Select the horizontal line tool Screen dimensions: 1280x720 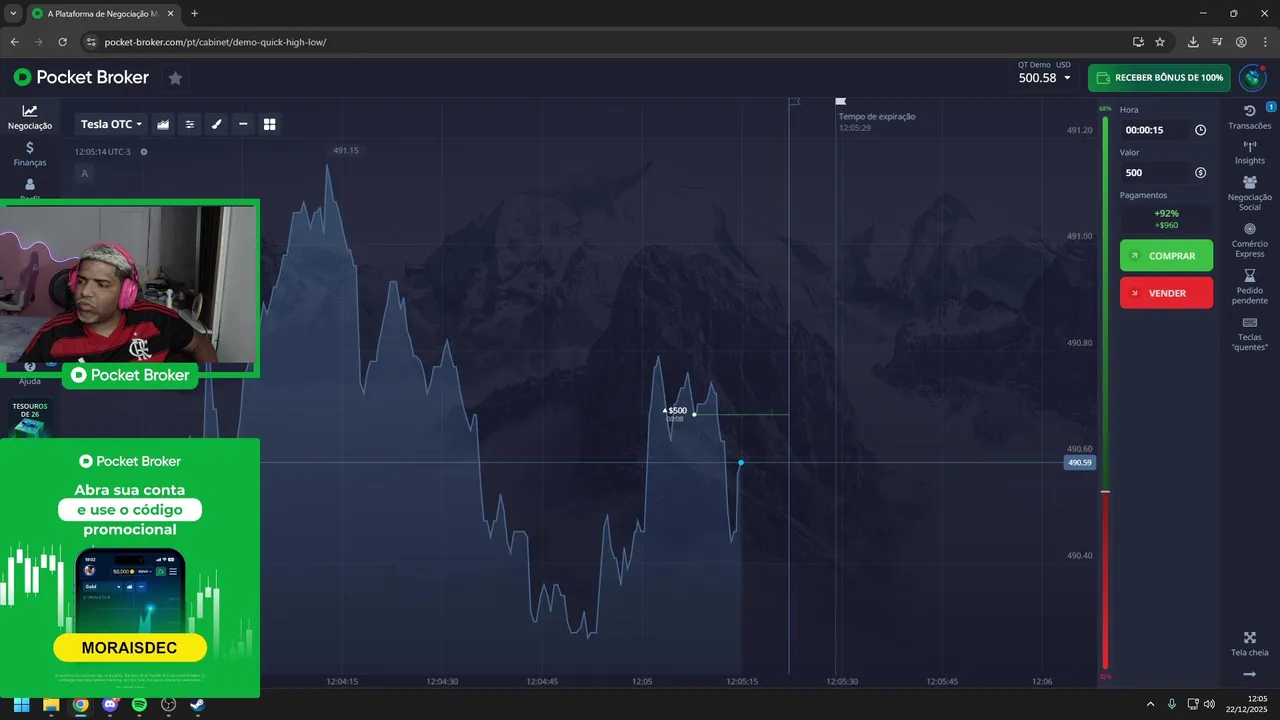pos(243,124)
